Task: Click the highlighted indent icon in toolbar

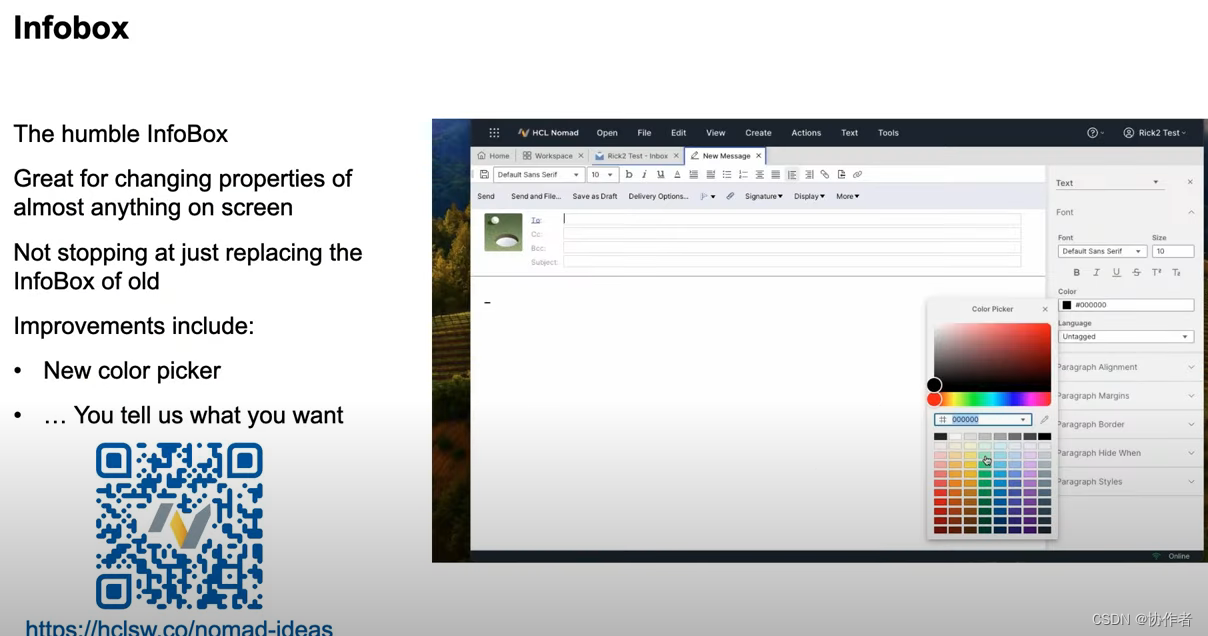Action: (792, 175)
